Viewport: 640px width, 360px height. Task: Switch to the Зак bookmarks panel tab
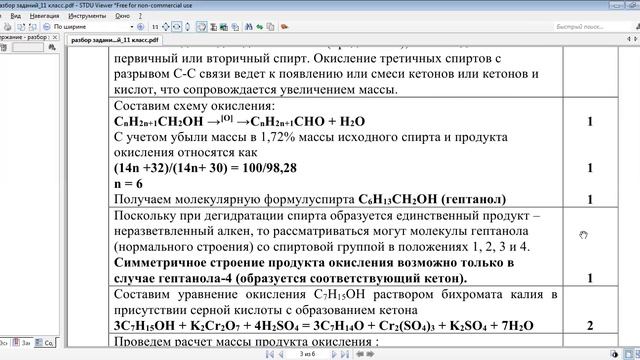click(22, 343)
